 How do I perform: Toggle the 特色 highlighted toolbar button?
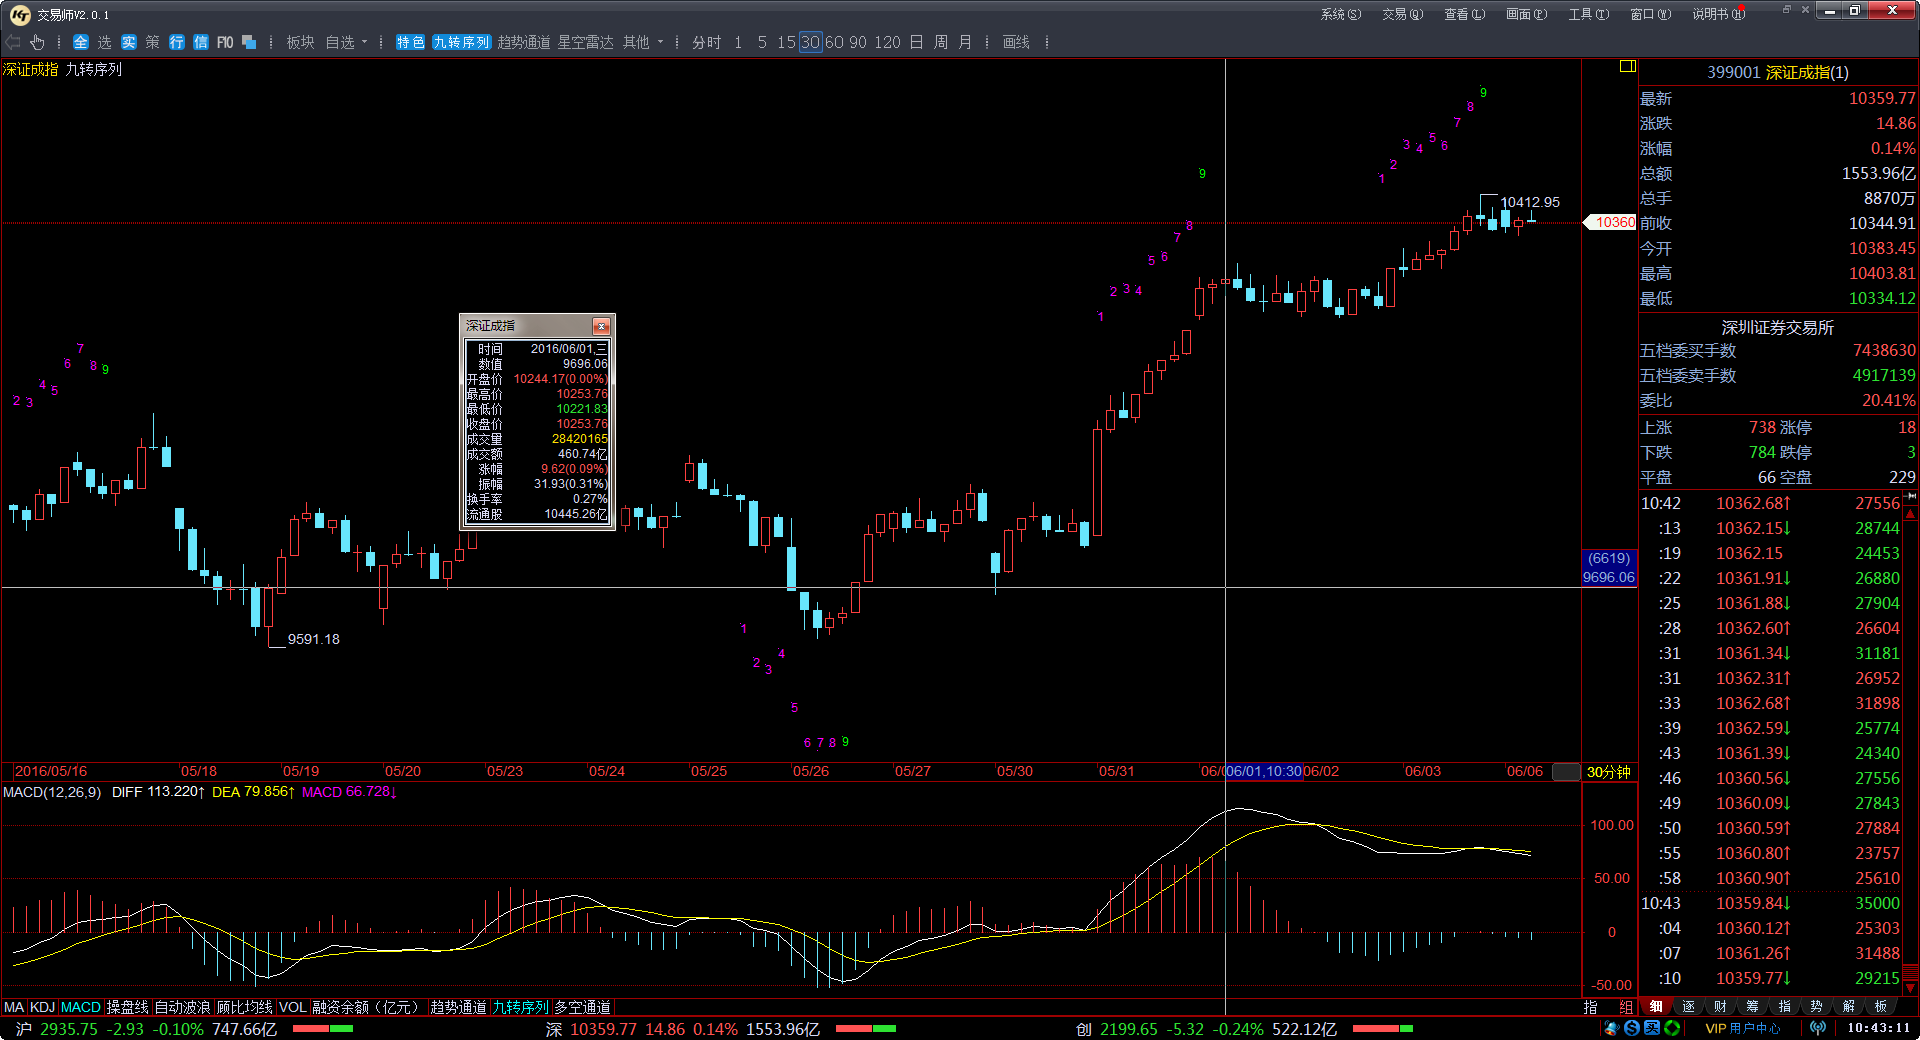point(410,42)
